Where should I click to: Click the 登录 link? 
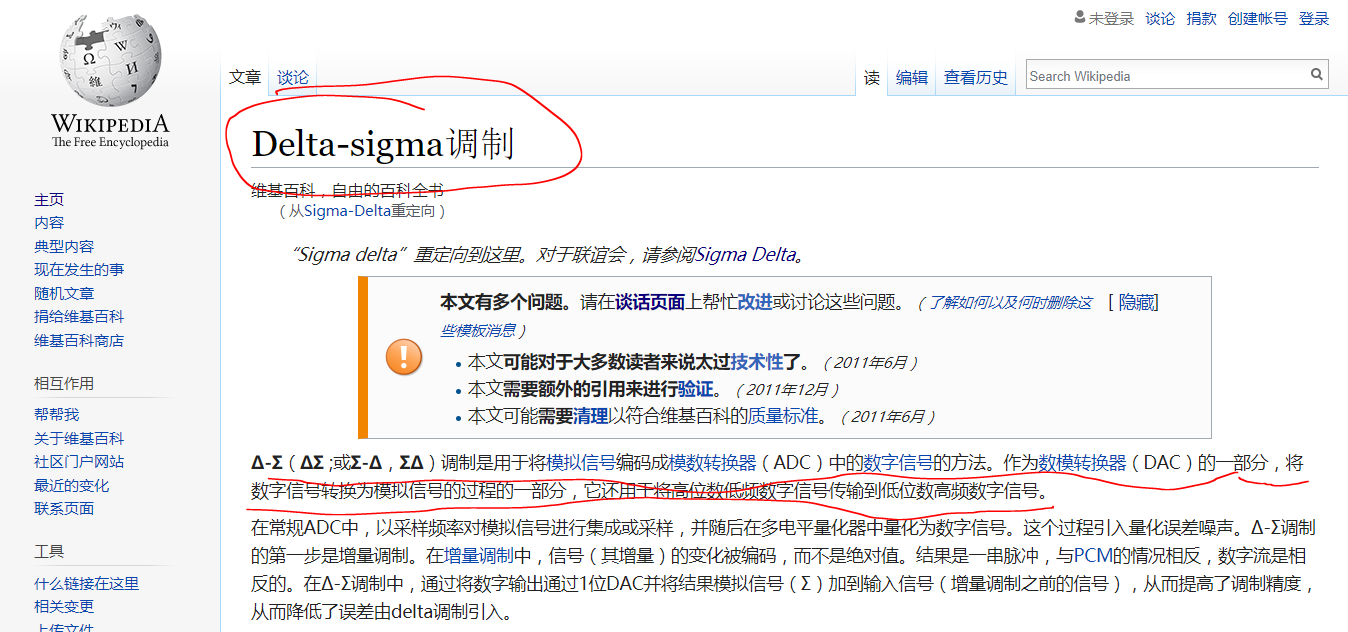[x=1314, y=19]
